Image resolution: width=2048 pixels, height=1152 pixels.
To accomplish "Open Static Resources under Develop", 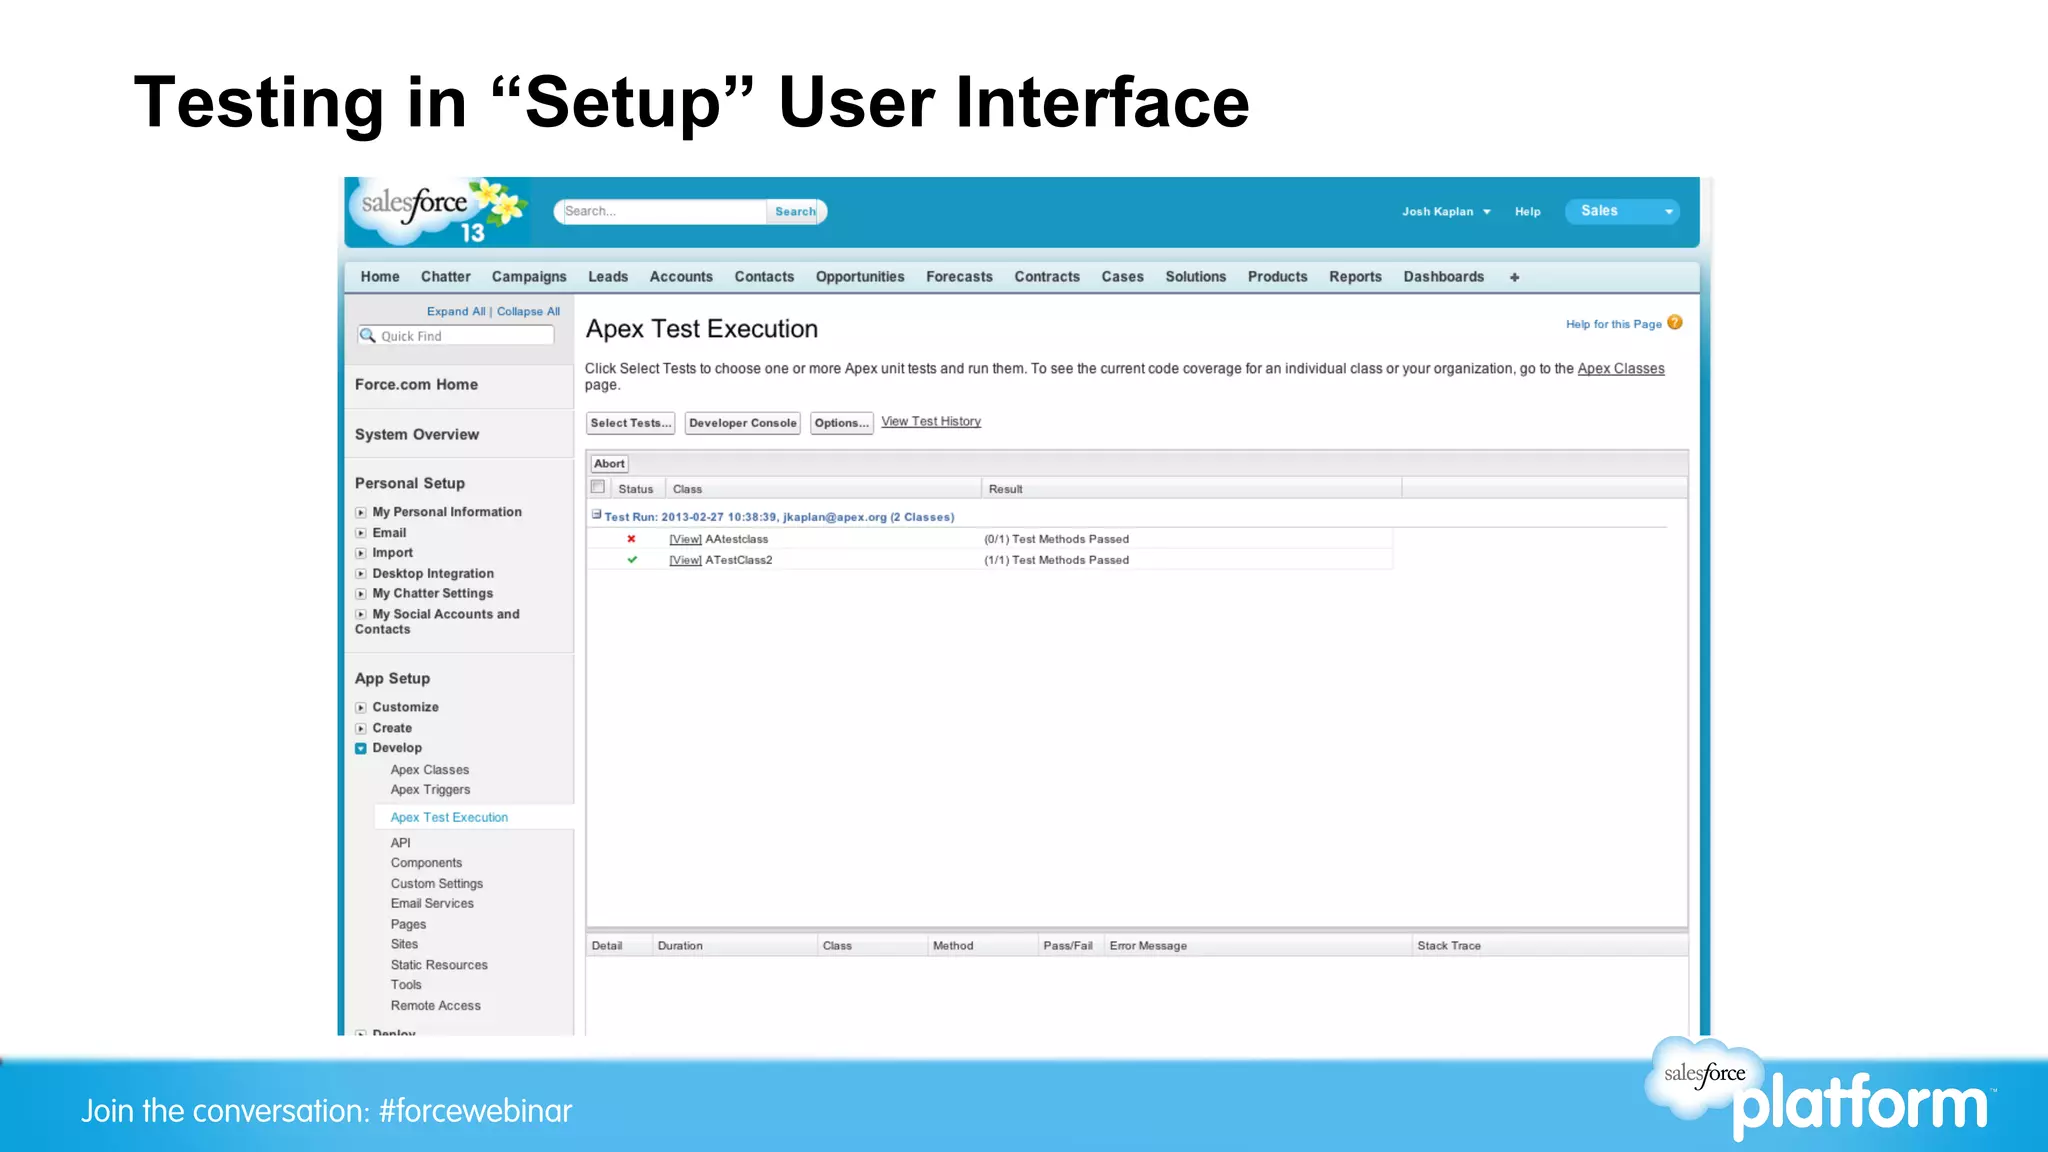I will pos(439,965).
